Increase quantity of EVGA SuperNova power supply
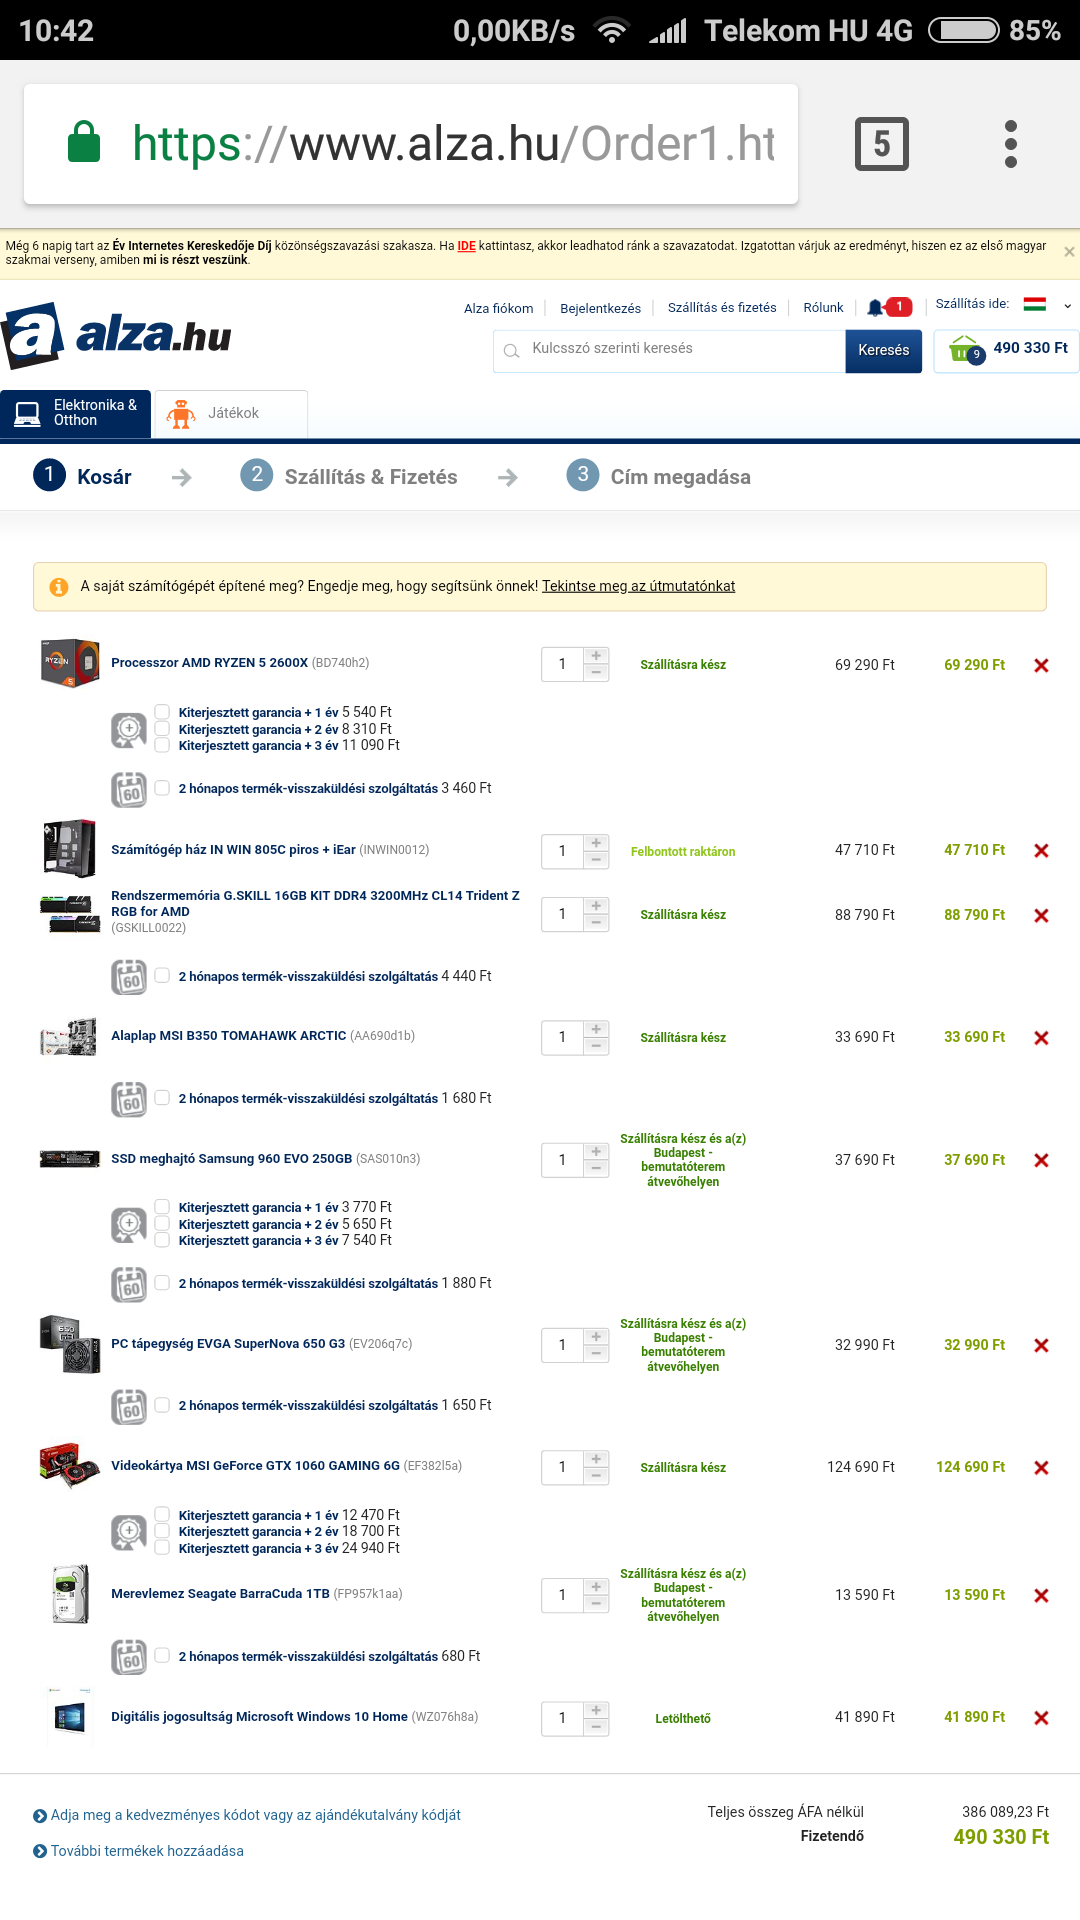 coord(596,1336)
